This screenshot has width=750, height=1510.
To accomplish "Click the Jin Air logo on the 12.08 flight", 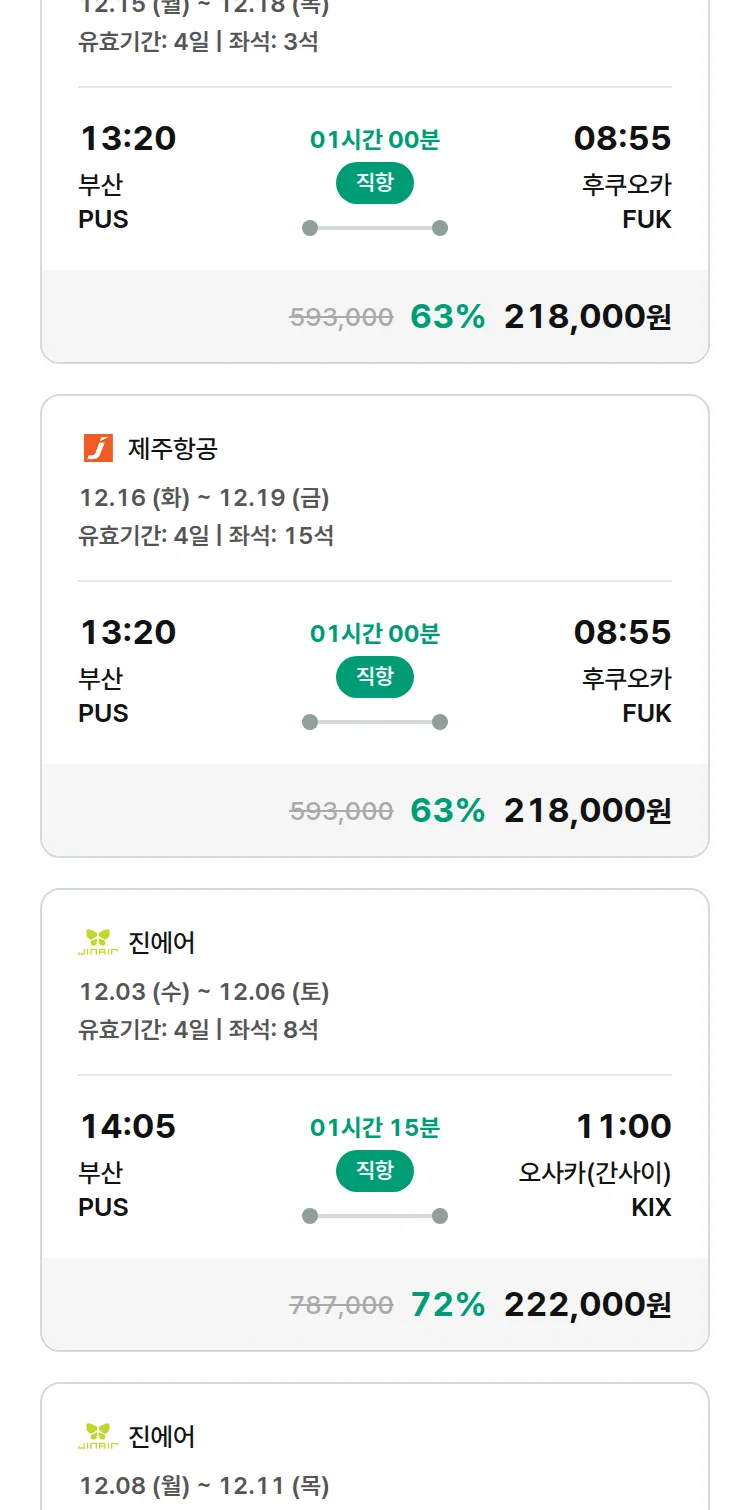I will 98,1436.
